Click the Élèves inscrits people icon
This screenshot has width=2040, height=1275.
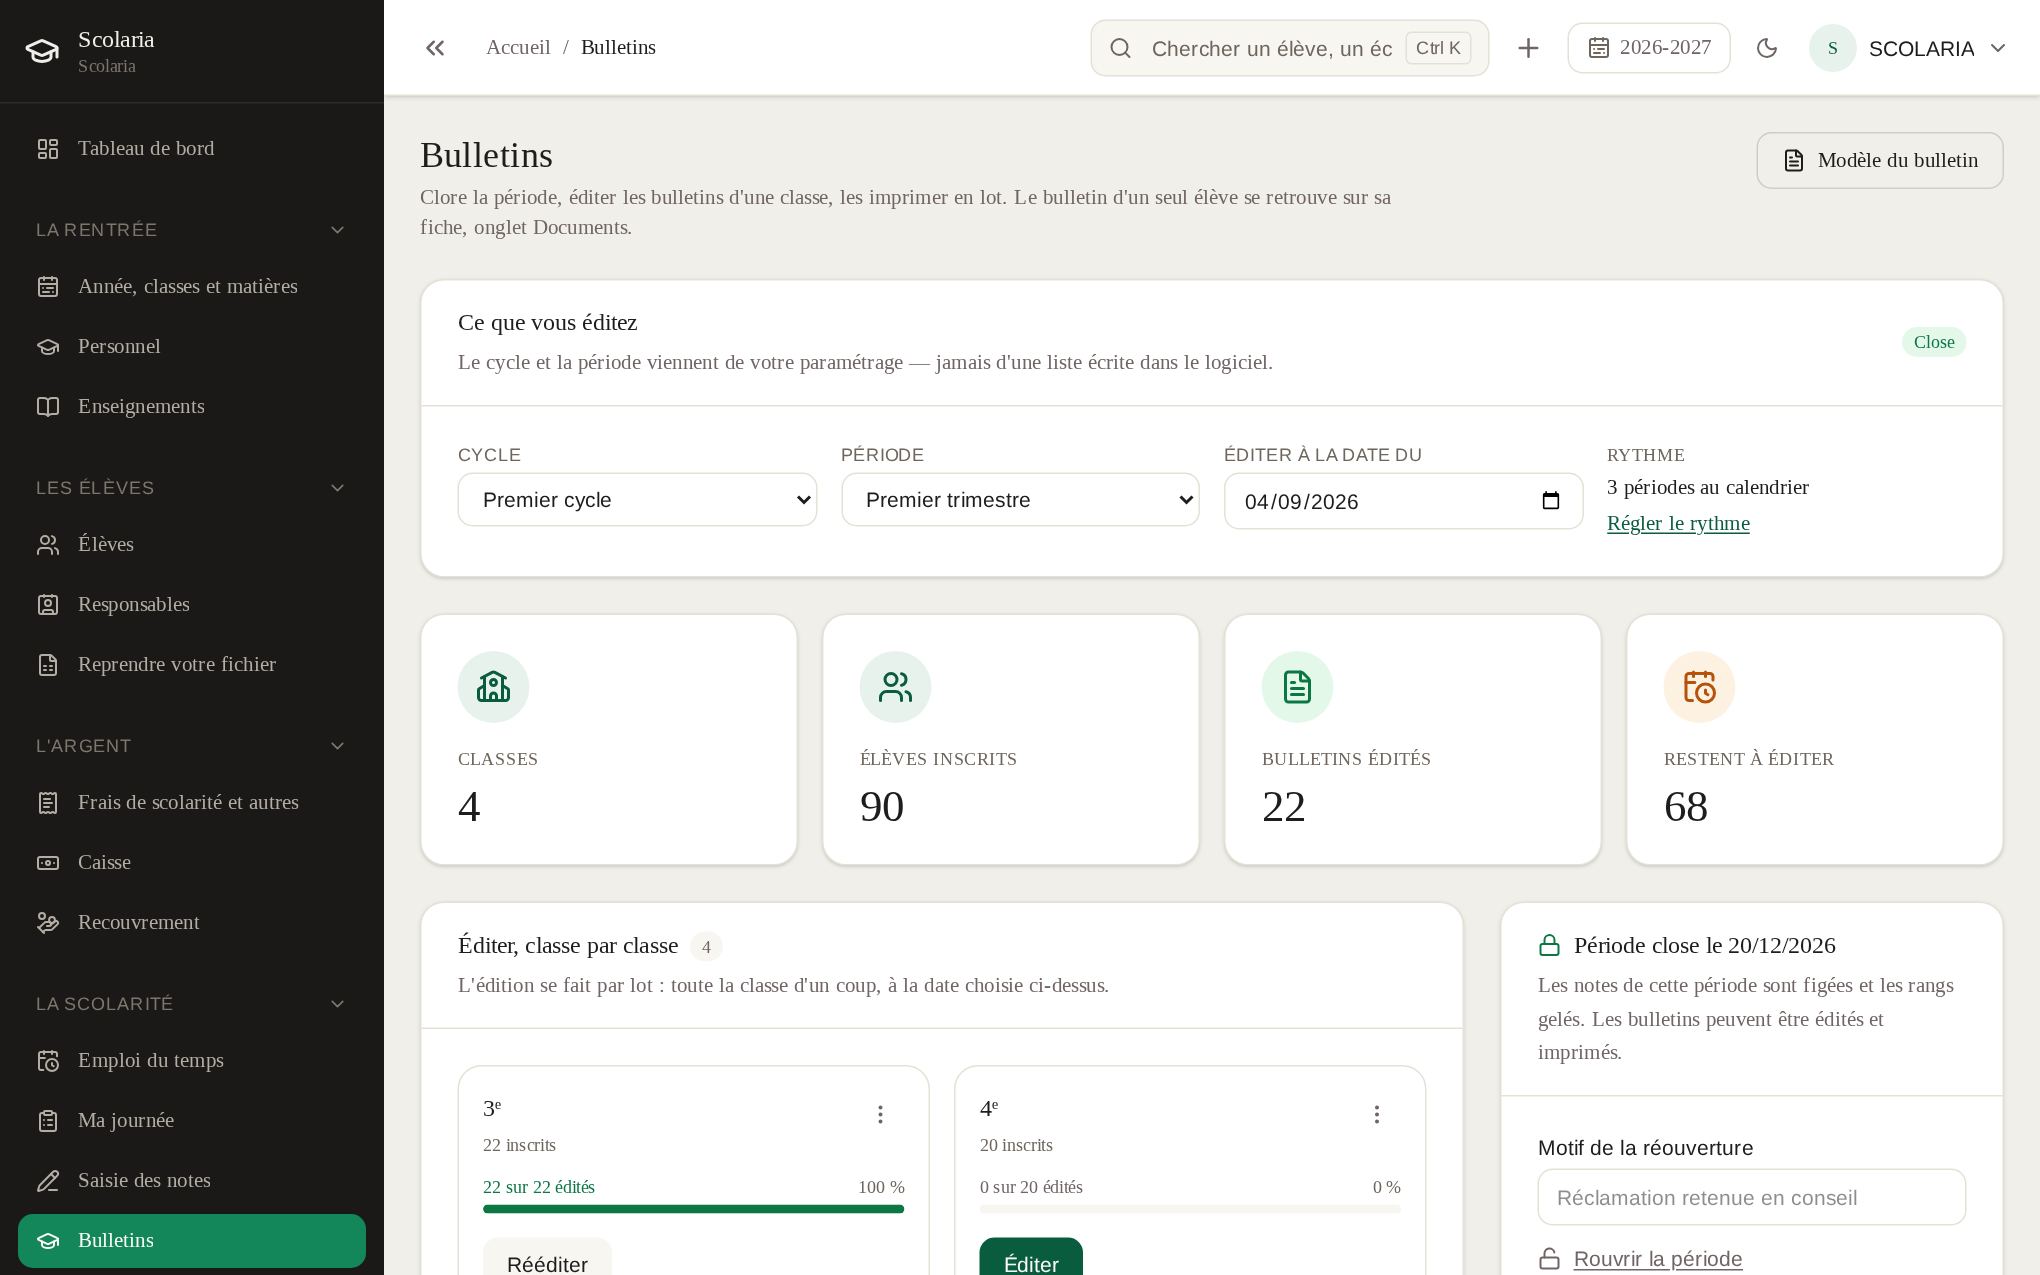pos(895,687)
